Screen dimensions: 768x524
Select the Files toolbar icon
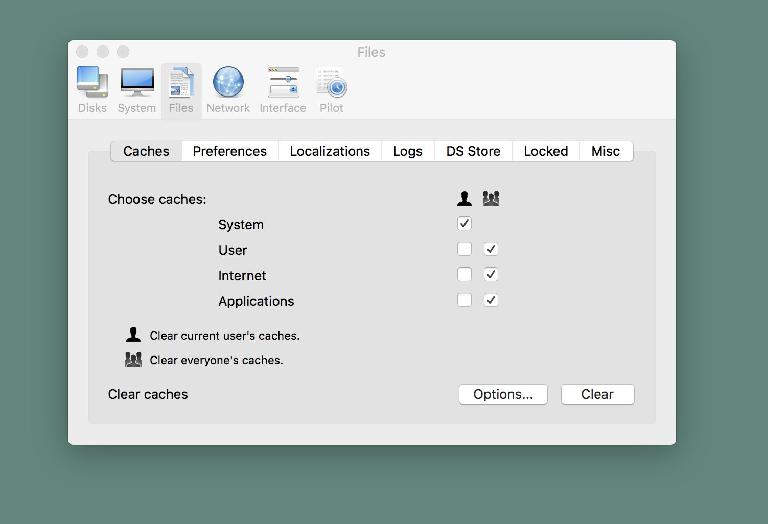[181, 90]
